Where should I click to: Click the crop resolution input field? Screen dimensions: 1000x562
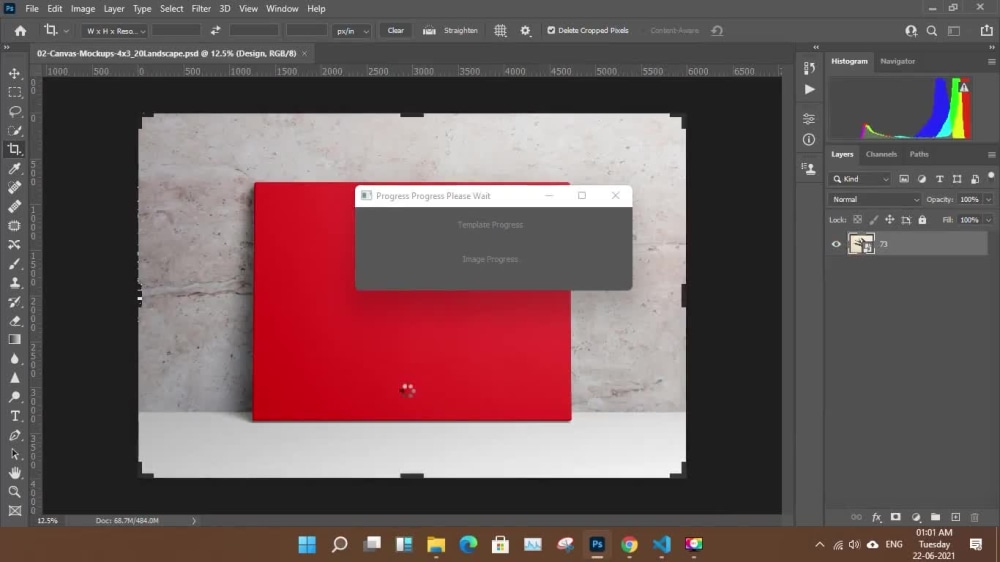click(x=307, y=31)
